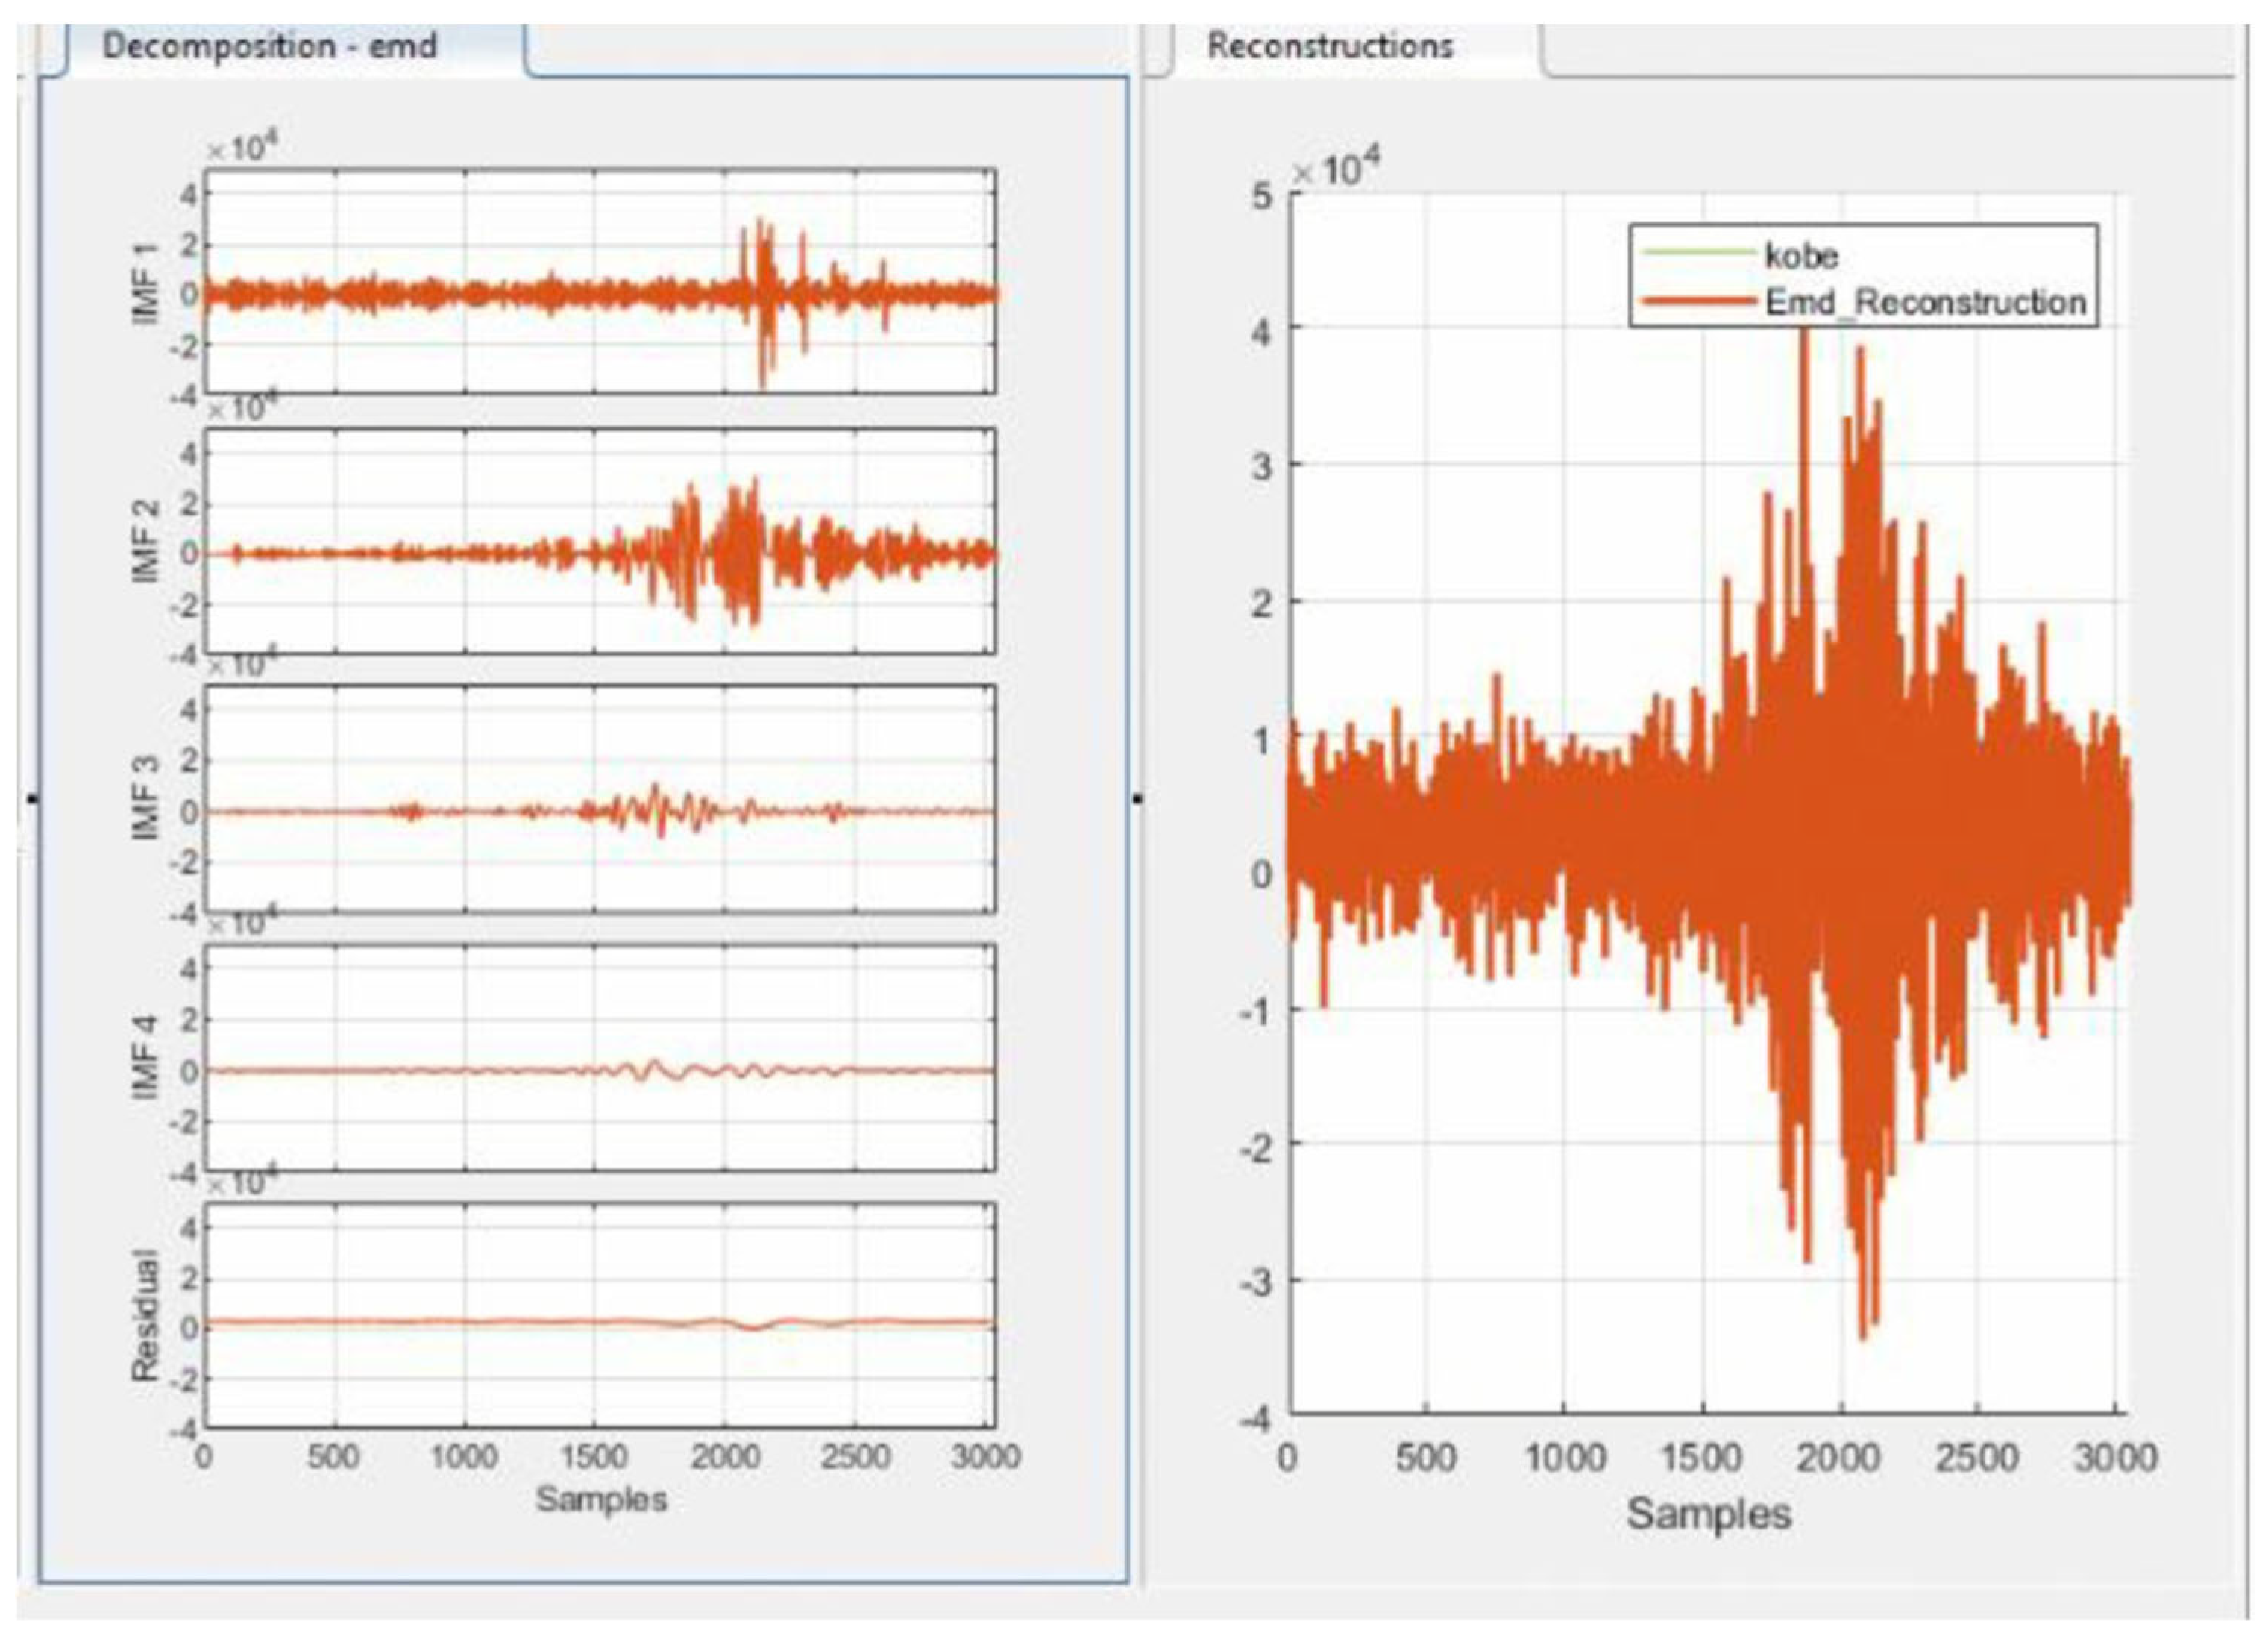Click the legend box in the reconstruction plot
This screenshot has width=2268, height=1636.
click(1862, 276)
